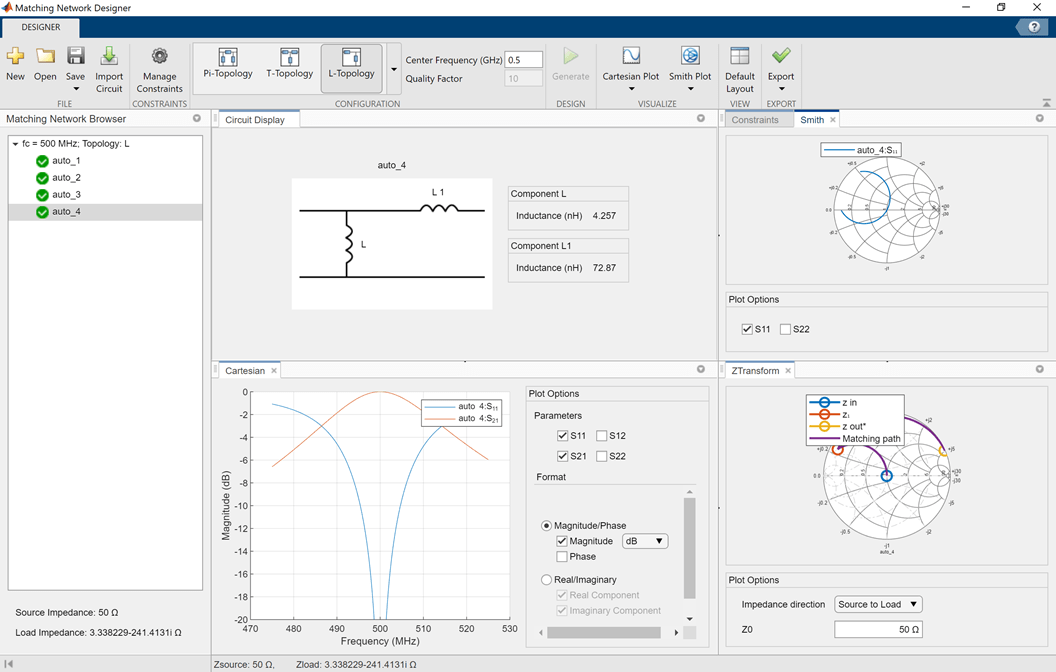Select the Circuit Display tab
This screenshot has width=1056, height=672.
tap(255, 120)
